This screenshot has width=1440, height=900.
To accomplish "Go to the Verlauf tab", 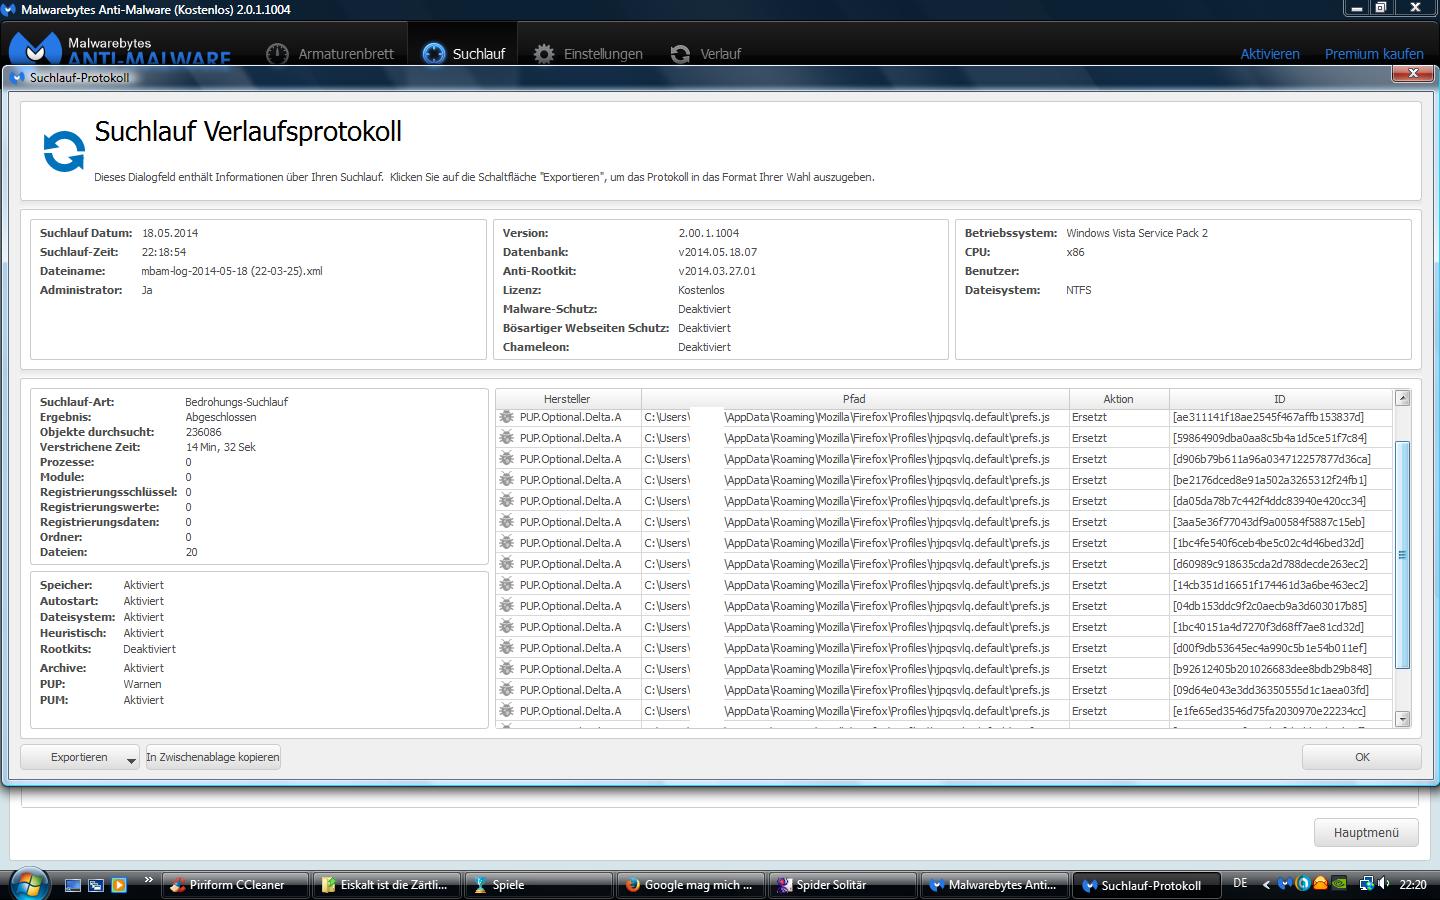I will coord(706,53).
